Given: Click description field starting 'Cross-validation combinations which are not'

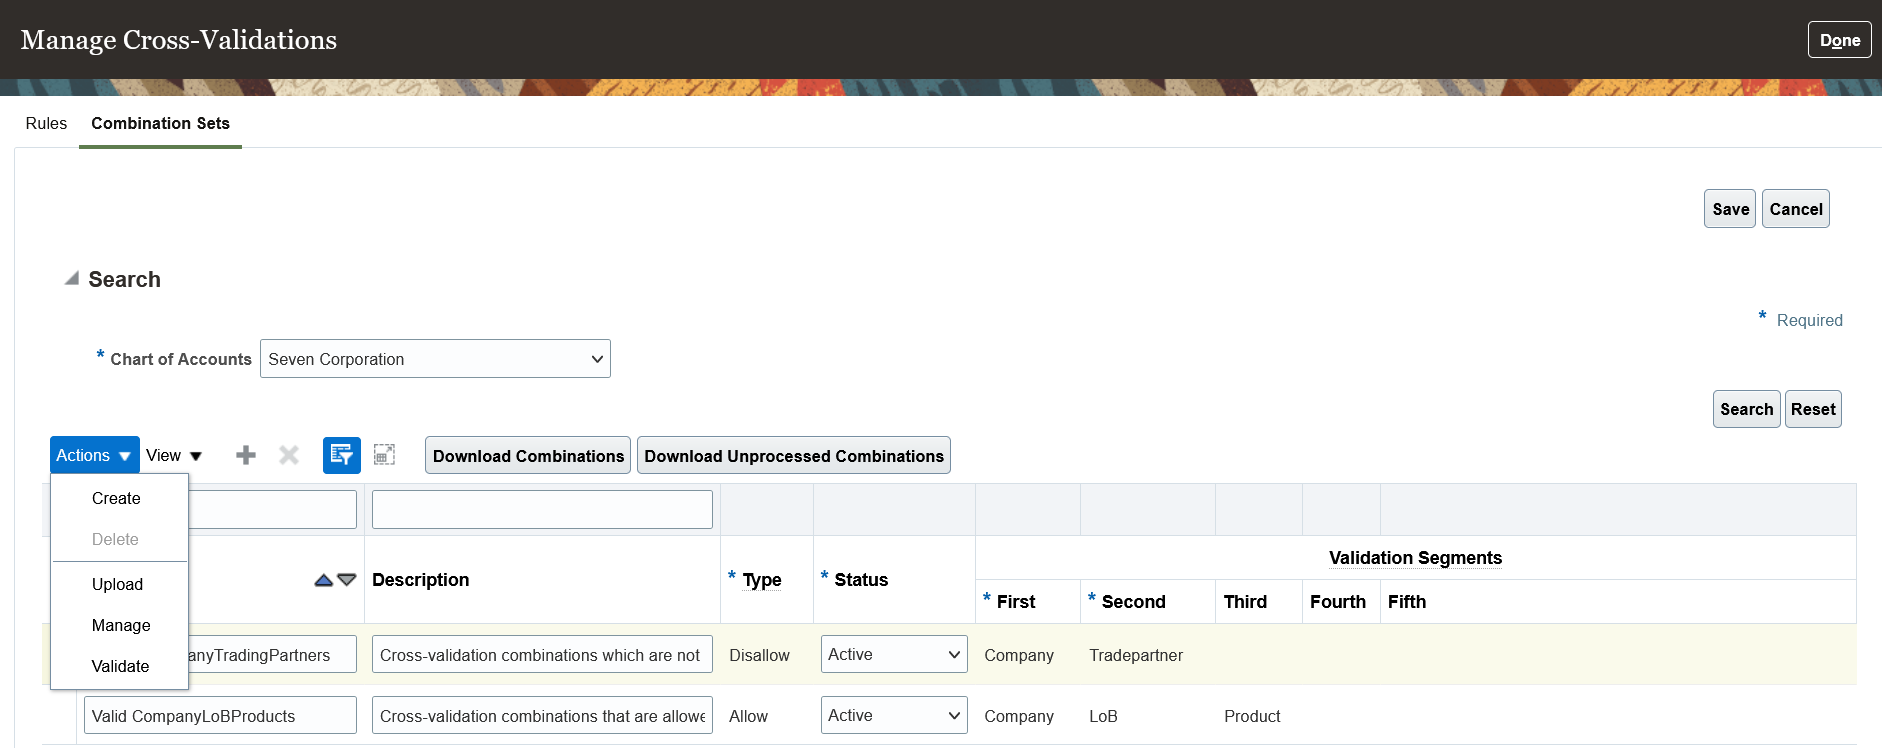Looking at the screenshot, I should tap(542, 655).
